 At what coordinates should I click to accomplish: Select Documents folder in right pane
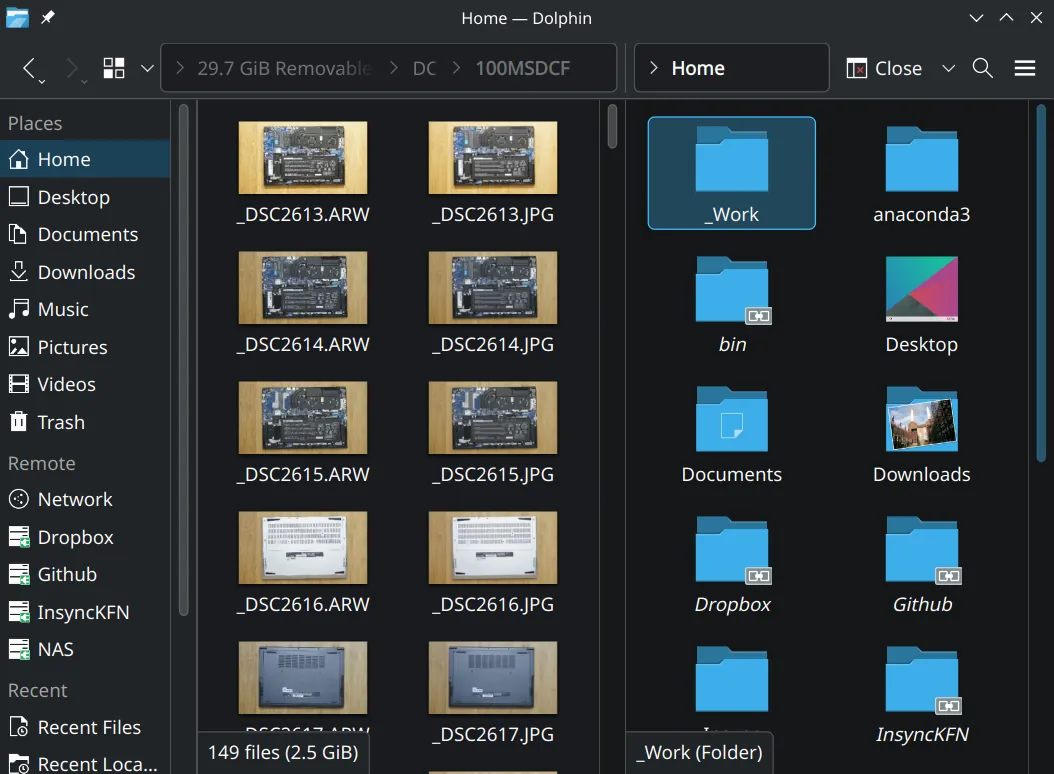pyautogui.click(x=731, y=418)
